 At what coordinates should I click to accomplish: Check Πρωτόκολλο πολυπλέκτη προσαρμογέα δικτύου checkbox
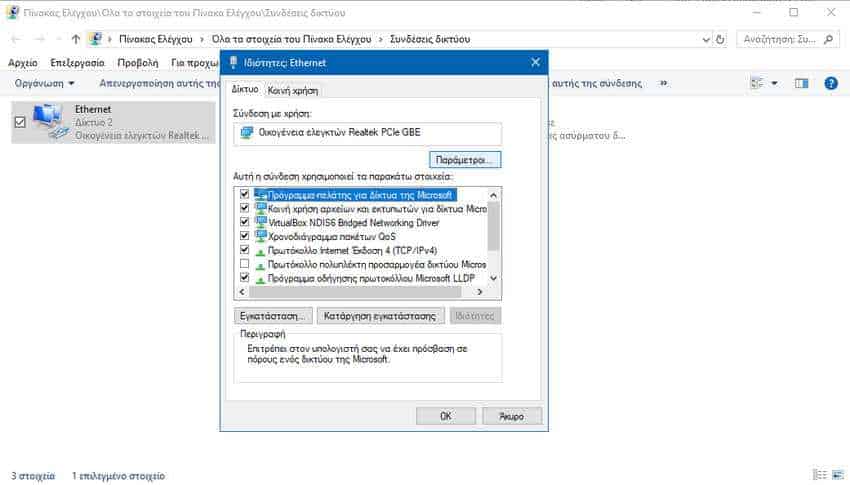tap(244, 264)
